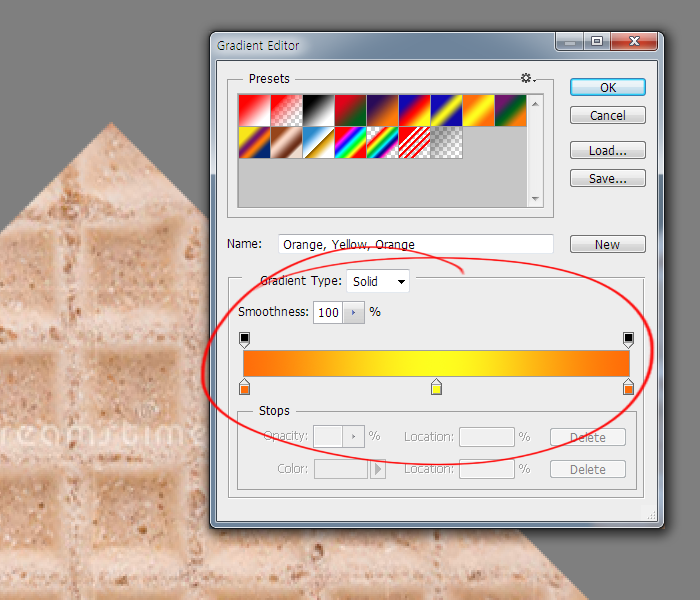
Task: Close the Gradient Editor dialog
Action: click(634, 42)
